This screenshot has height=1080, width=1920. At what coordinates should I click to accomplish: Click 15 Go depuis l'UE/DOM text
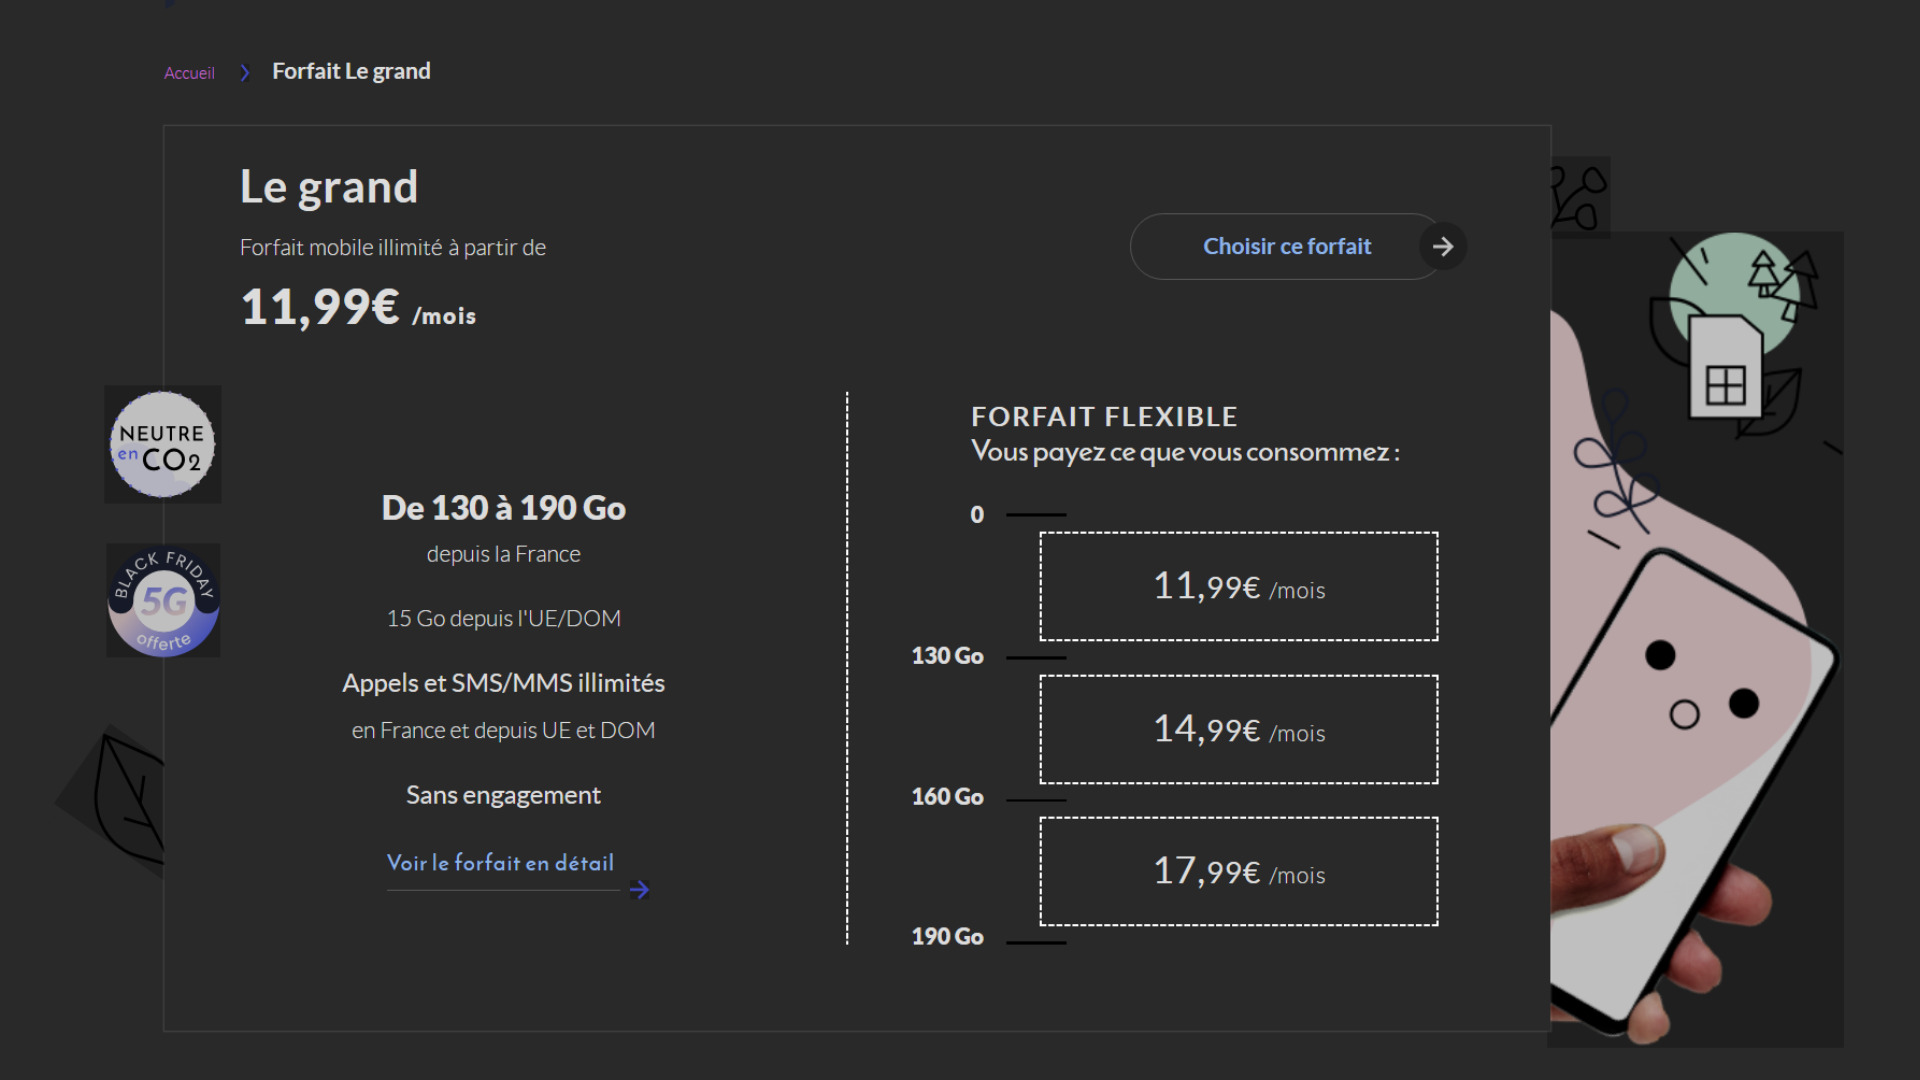click(503, 618)
